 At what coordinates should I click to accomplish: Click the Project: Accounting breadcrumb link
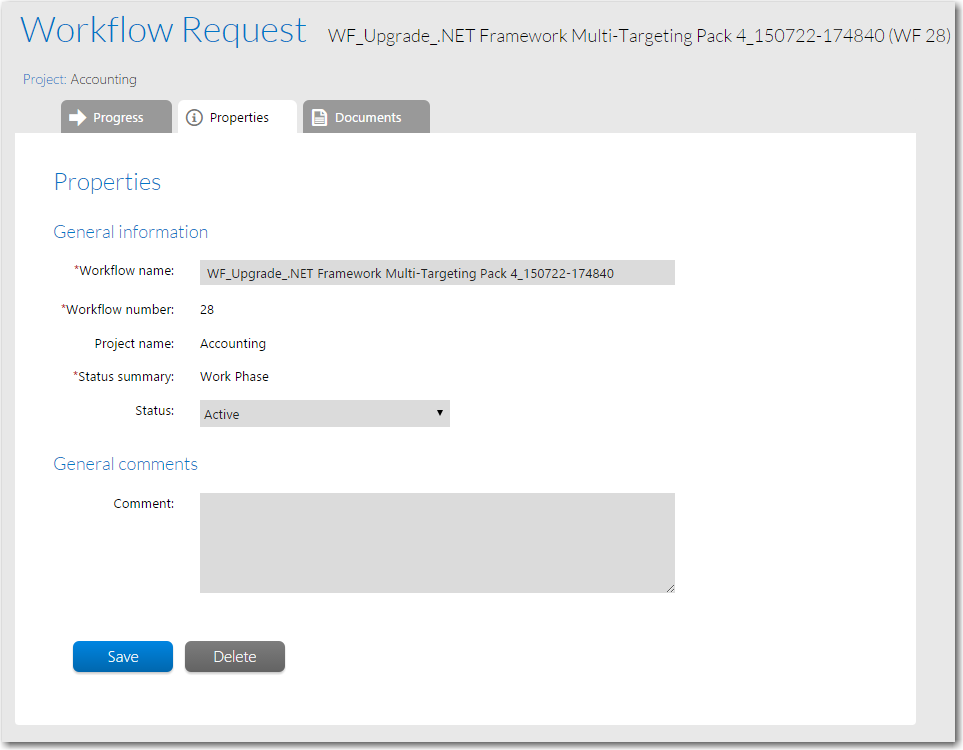(x=80, y=79)
